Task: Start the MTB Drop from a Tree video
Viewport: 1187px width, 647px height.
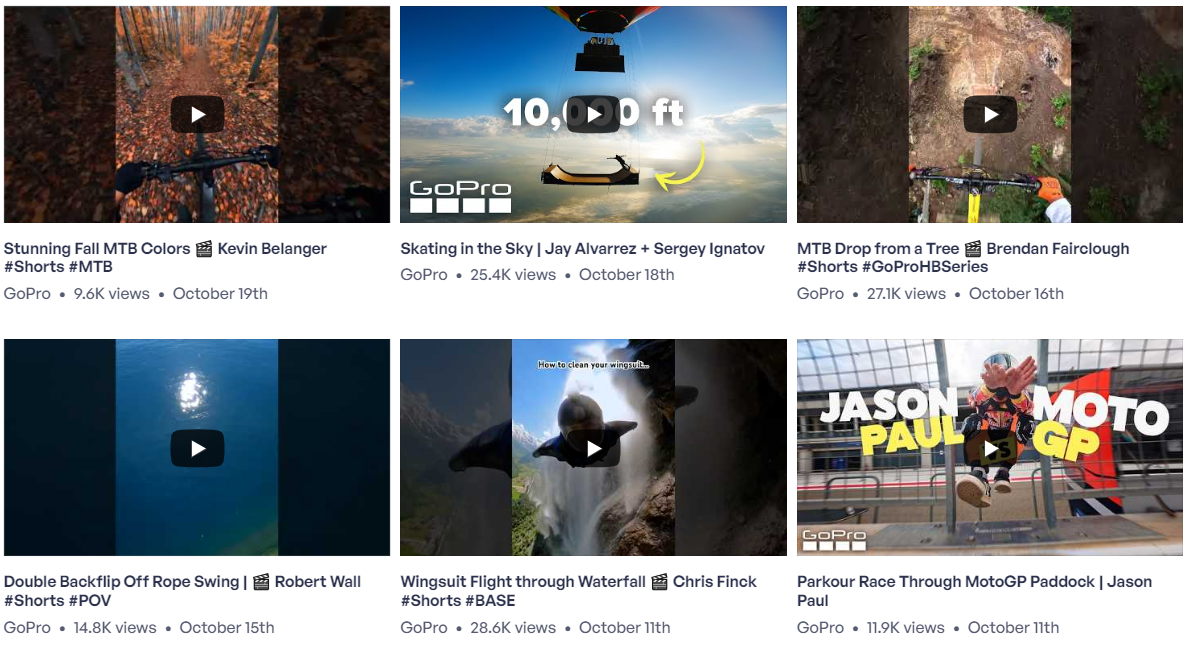Action: (x=990, y=115)
